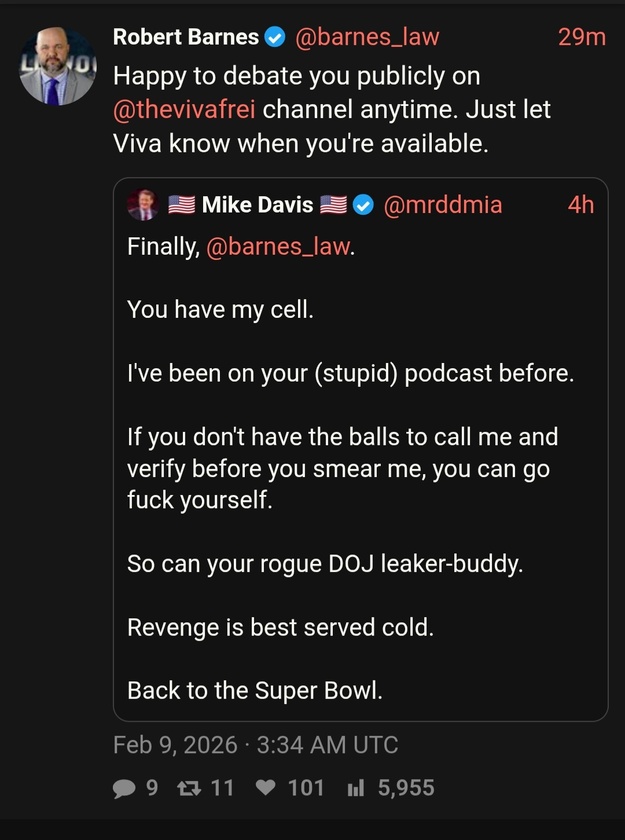The image size is (625, 840).
Task: Click the 101 likes count
Action: pos(306,788)
